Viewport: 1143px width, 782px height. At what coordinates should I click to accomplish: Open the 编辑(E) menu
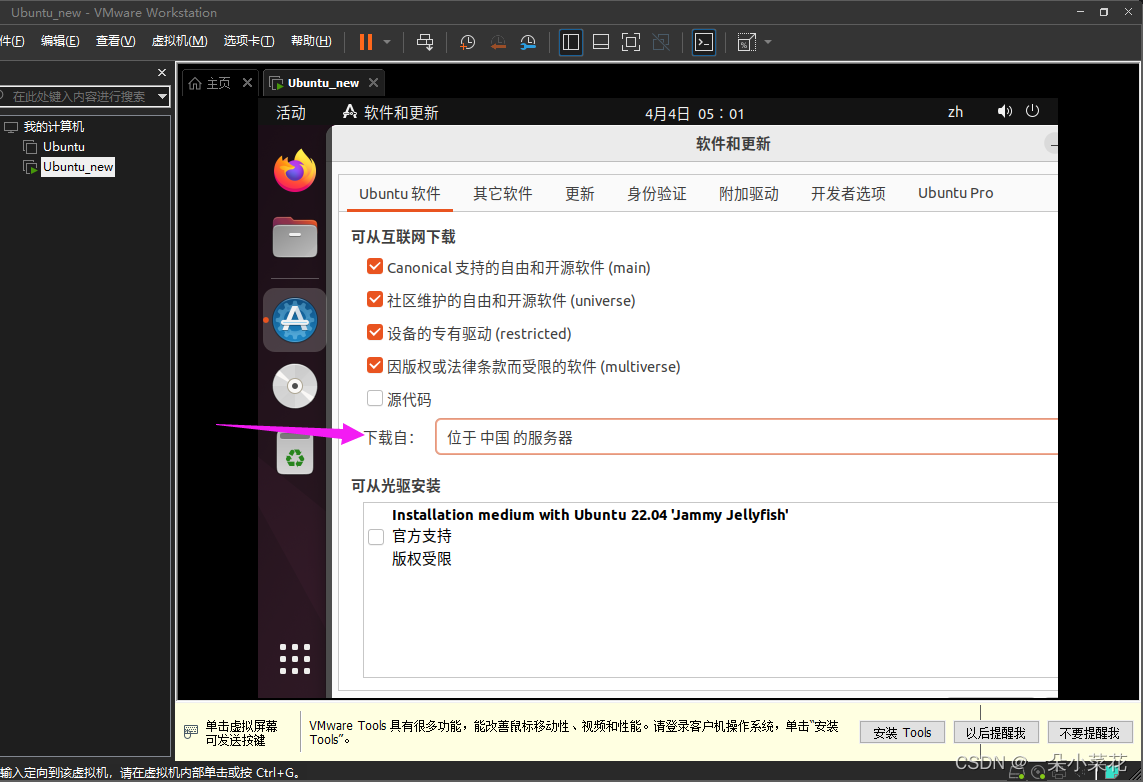pos(60,41)
